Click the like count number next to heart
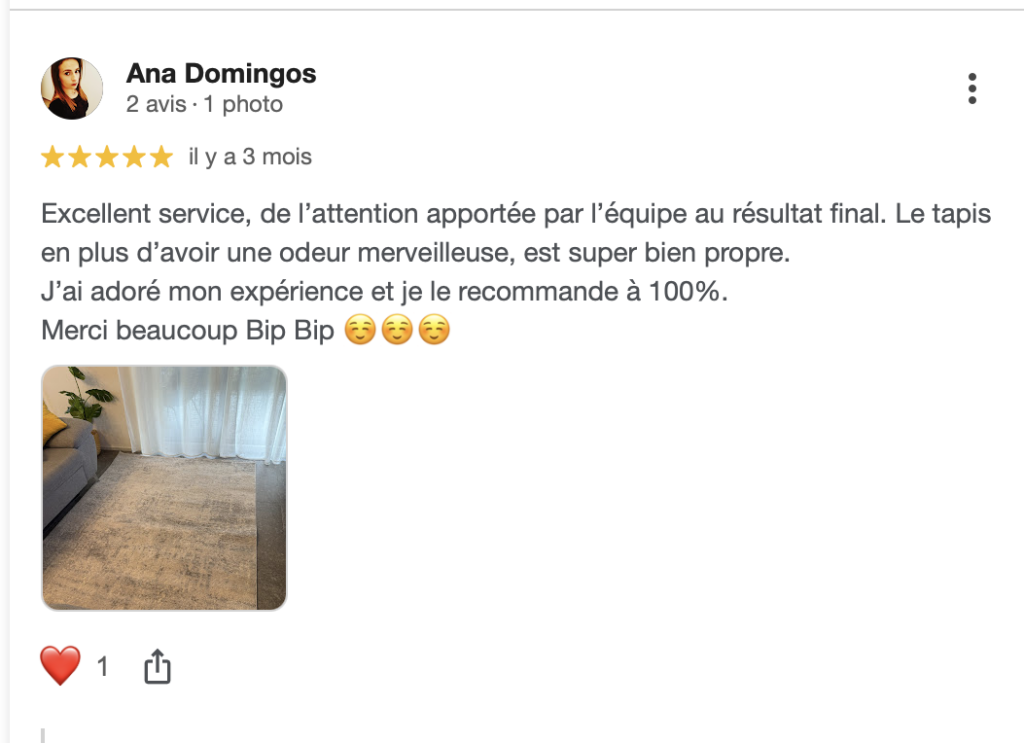The image size is (1024, 743). [x=102, y=667]
